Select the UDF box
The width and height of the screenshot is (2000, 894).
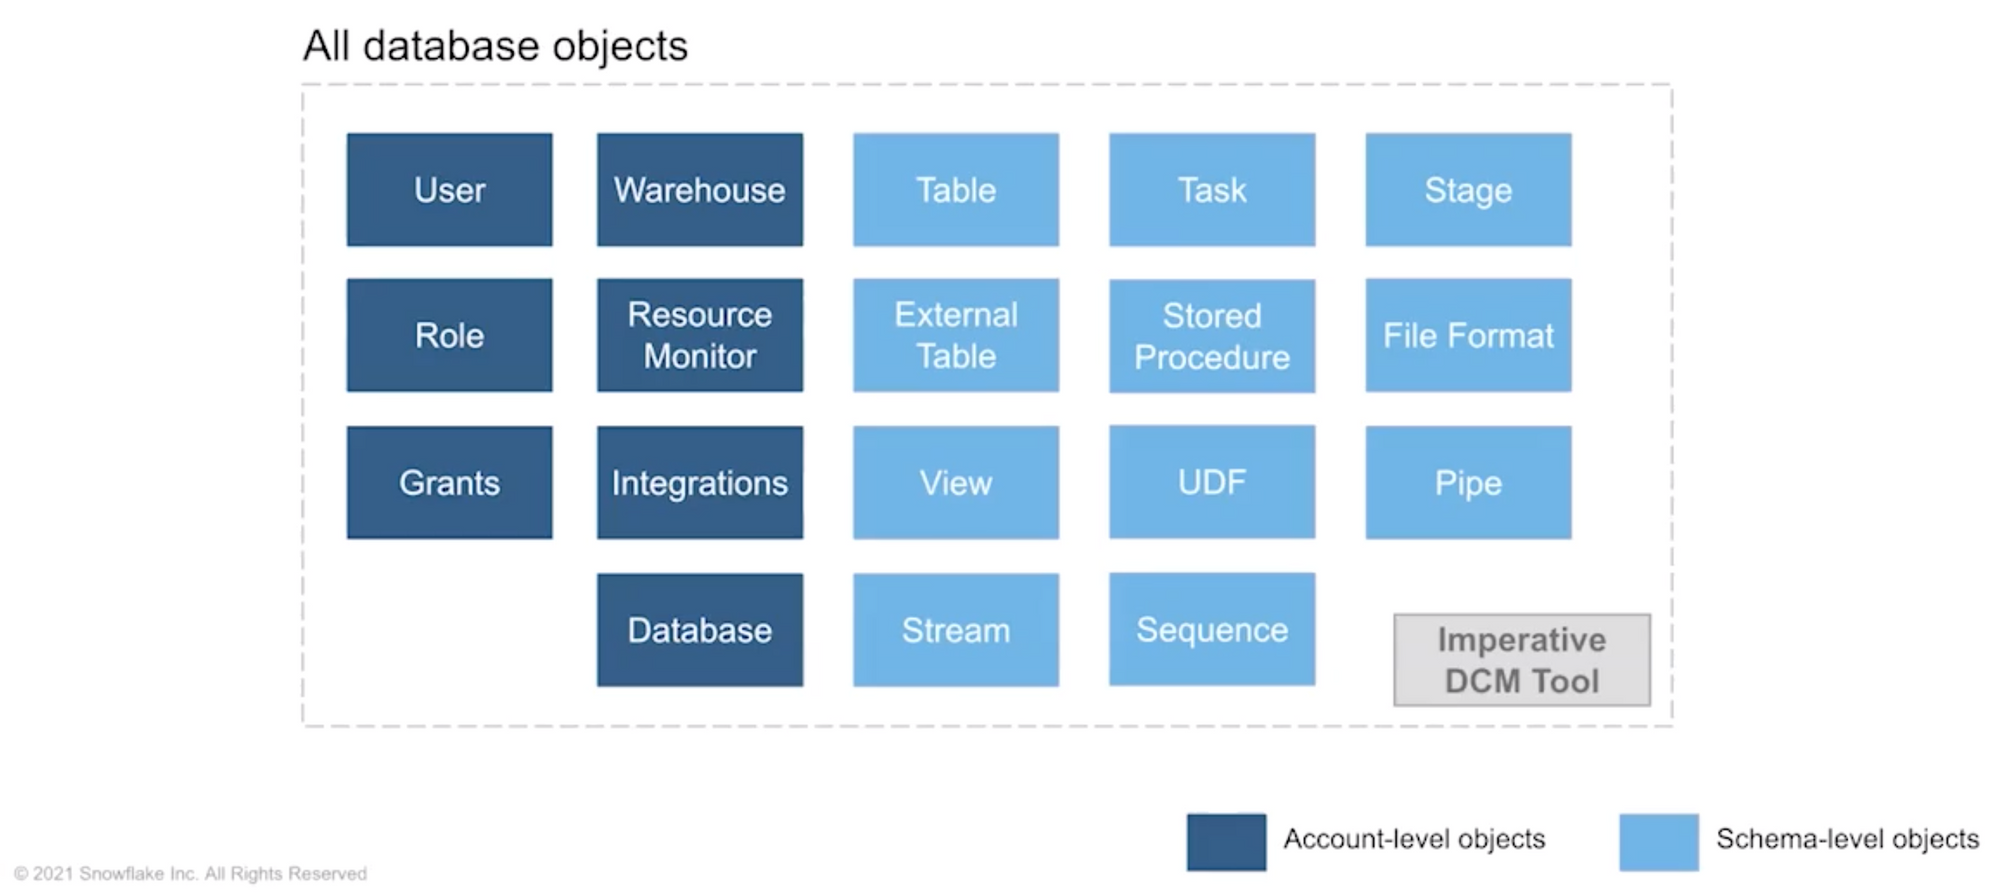point(1212,482)
